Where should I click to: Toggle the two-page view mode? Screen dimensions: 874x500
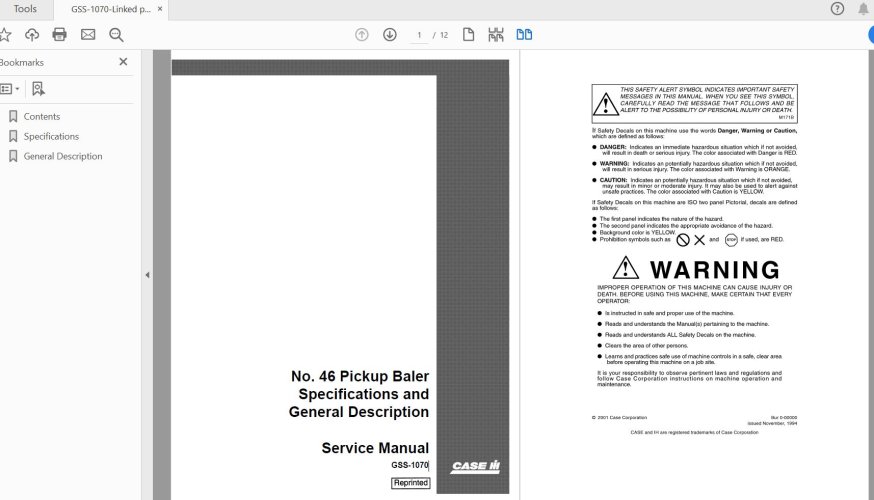[x=524, y=35]
